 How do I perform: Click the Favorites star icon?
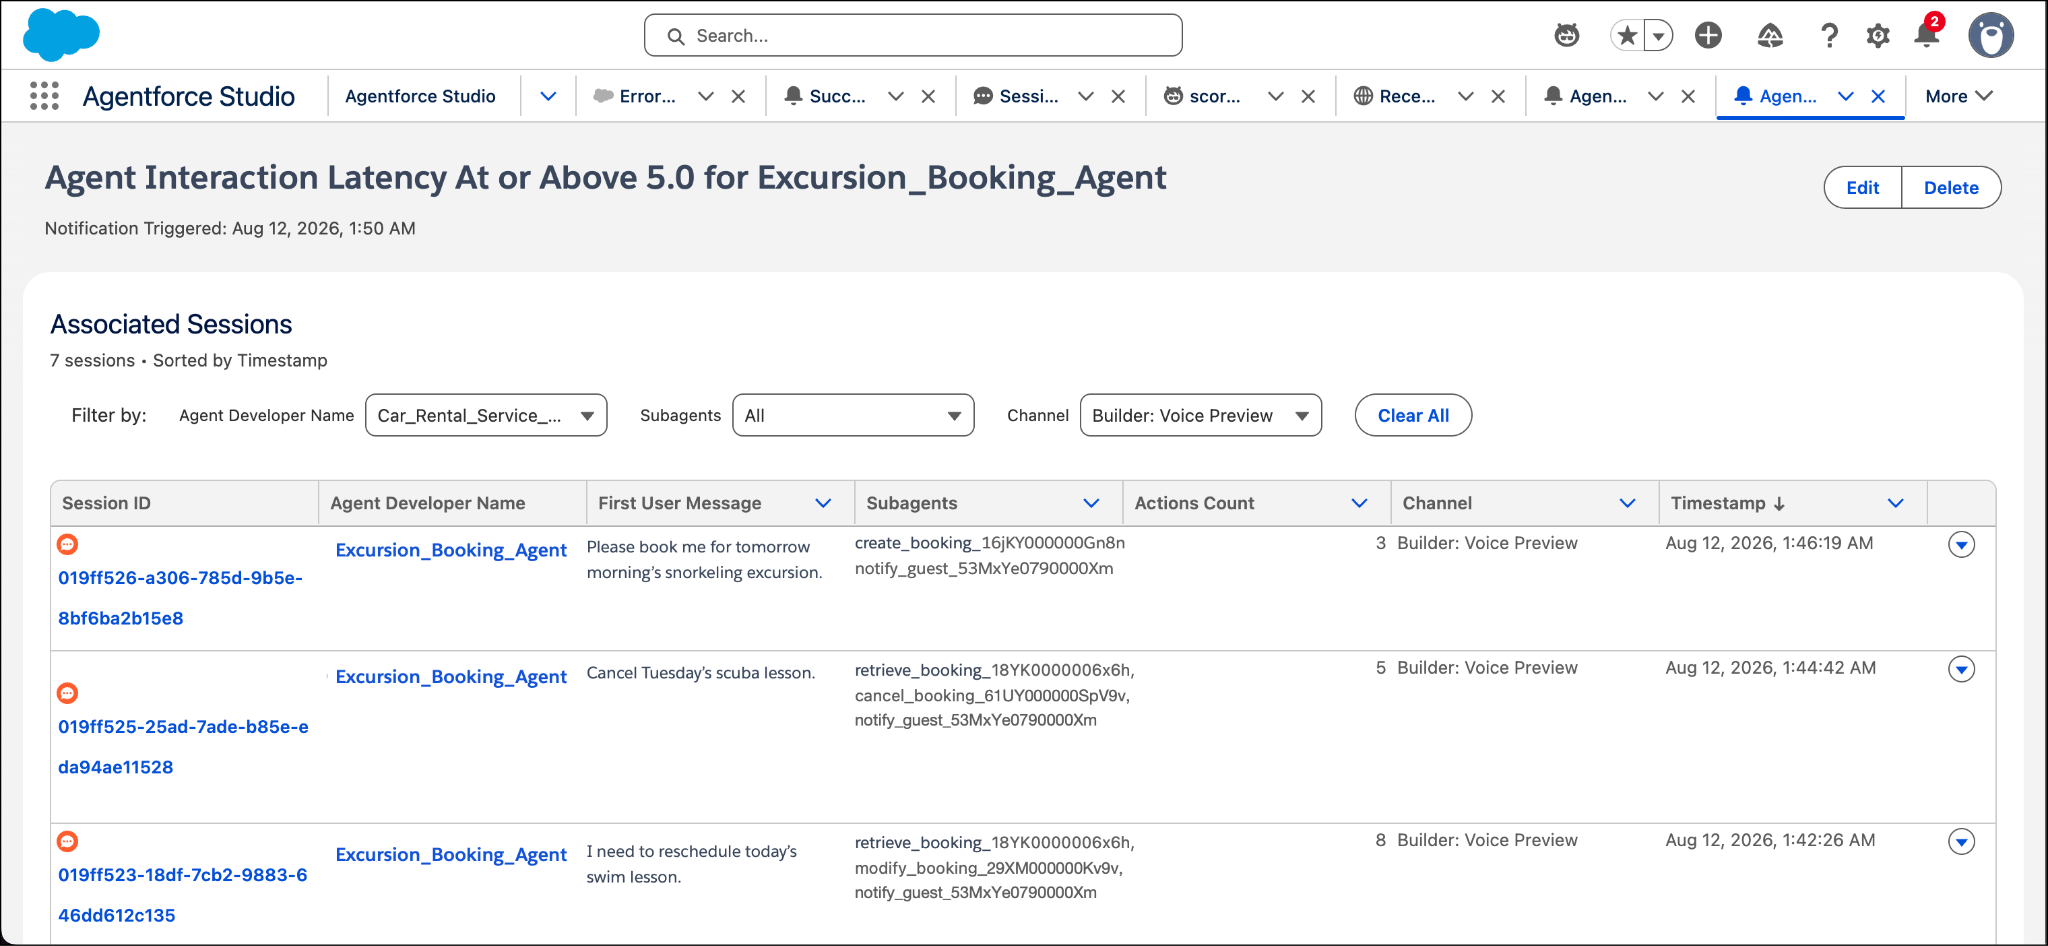point(1627,36)
